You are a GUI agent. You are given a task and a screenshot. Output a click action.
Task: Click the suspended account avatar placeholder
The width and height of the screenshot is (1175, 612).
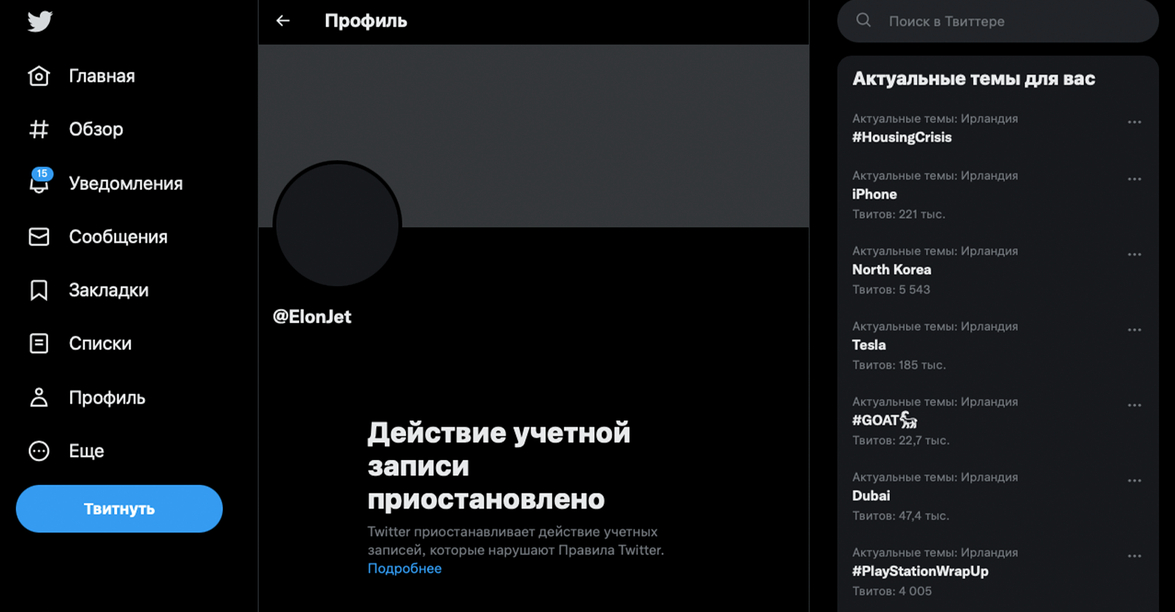coord(337,223)
